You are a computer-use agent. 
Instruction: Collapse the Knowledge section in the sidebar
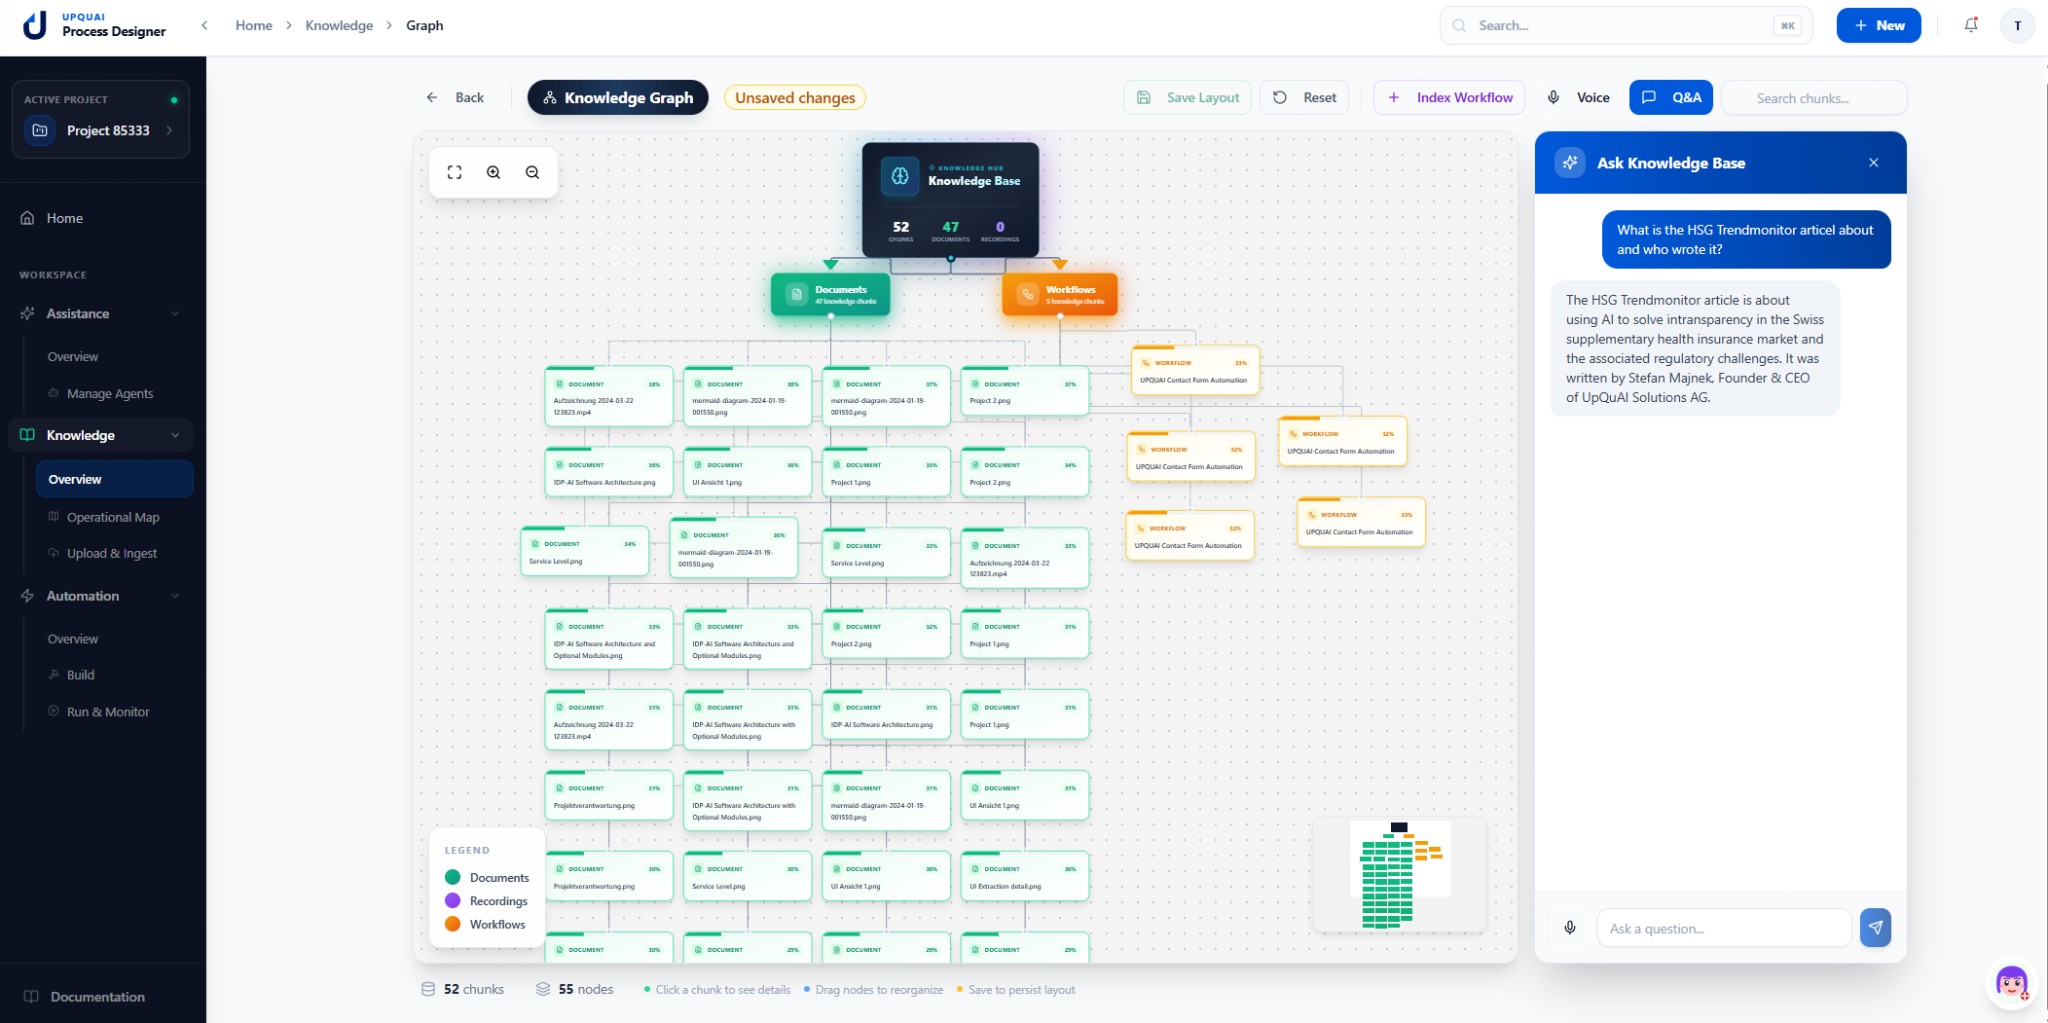[176, 435]
